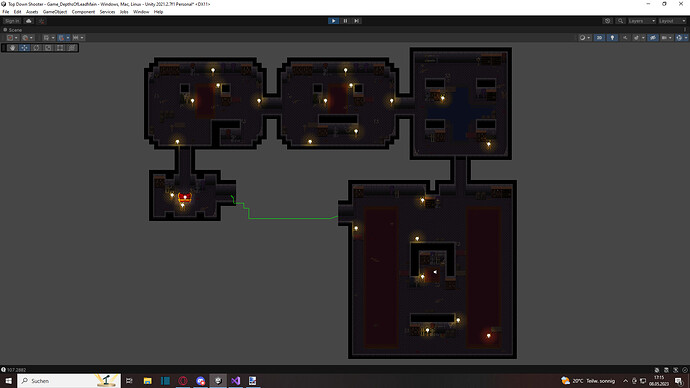Select the Move tool
The height and width of the screenshot is (388, 690).
point(24,48)
